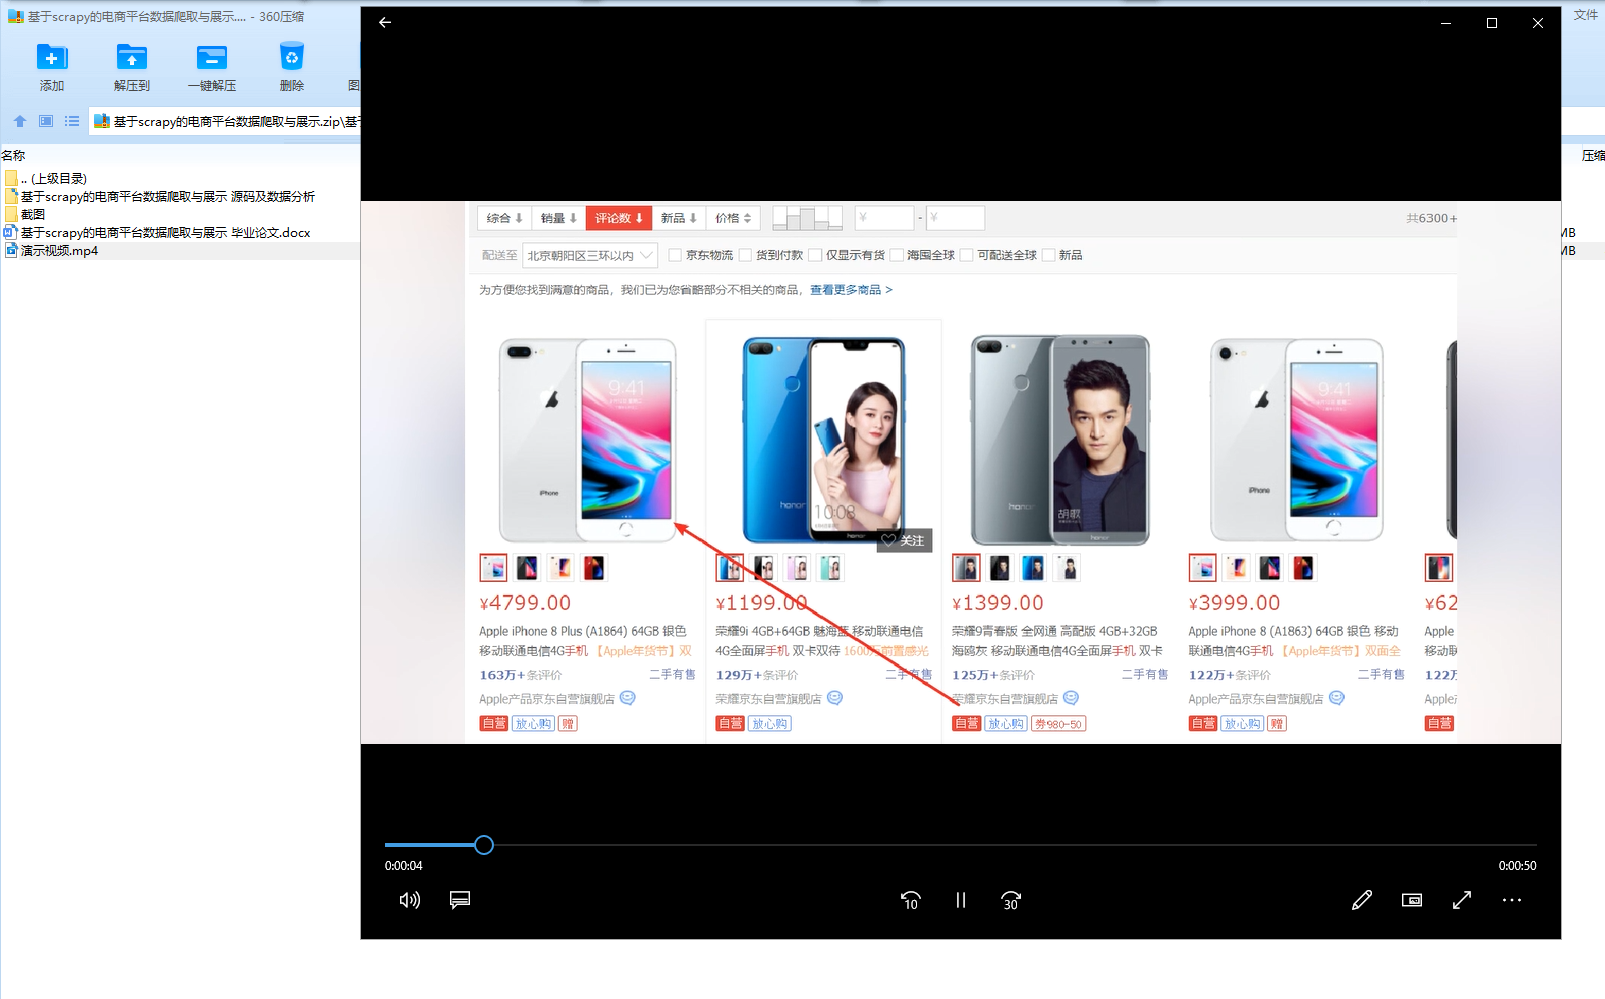The width and height of the screenshot is (1605, 999).
Task: Skip forward 30 seconds
Action: pos(1011,900)
